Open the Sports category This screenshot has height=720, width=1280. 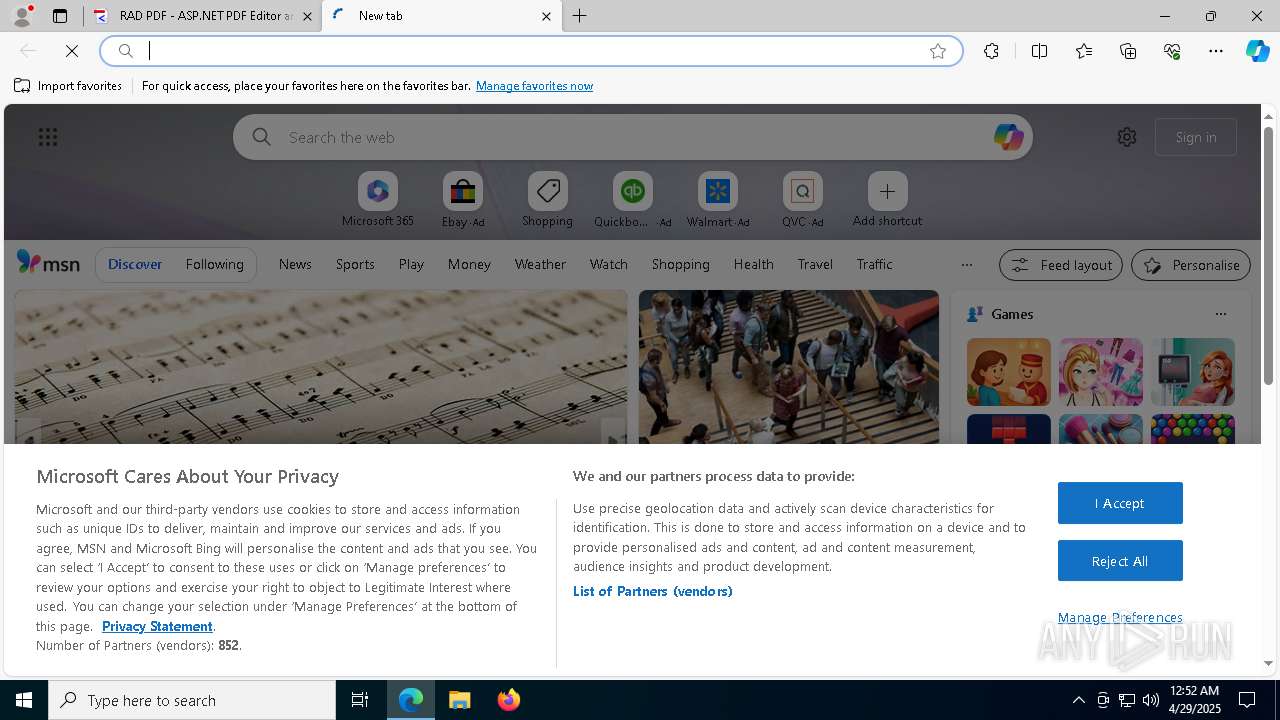[355, 264]
